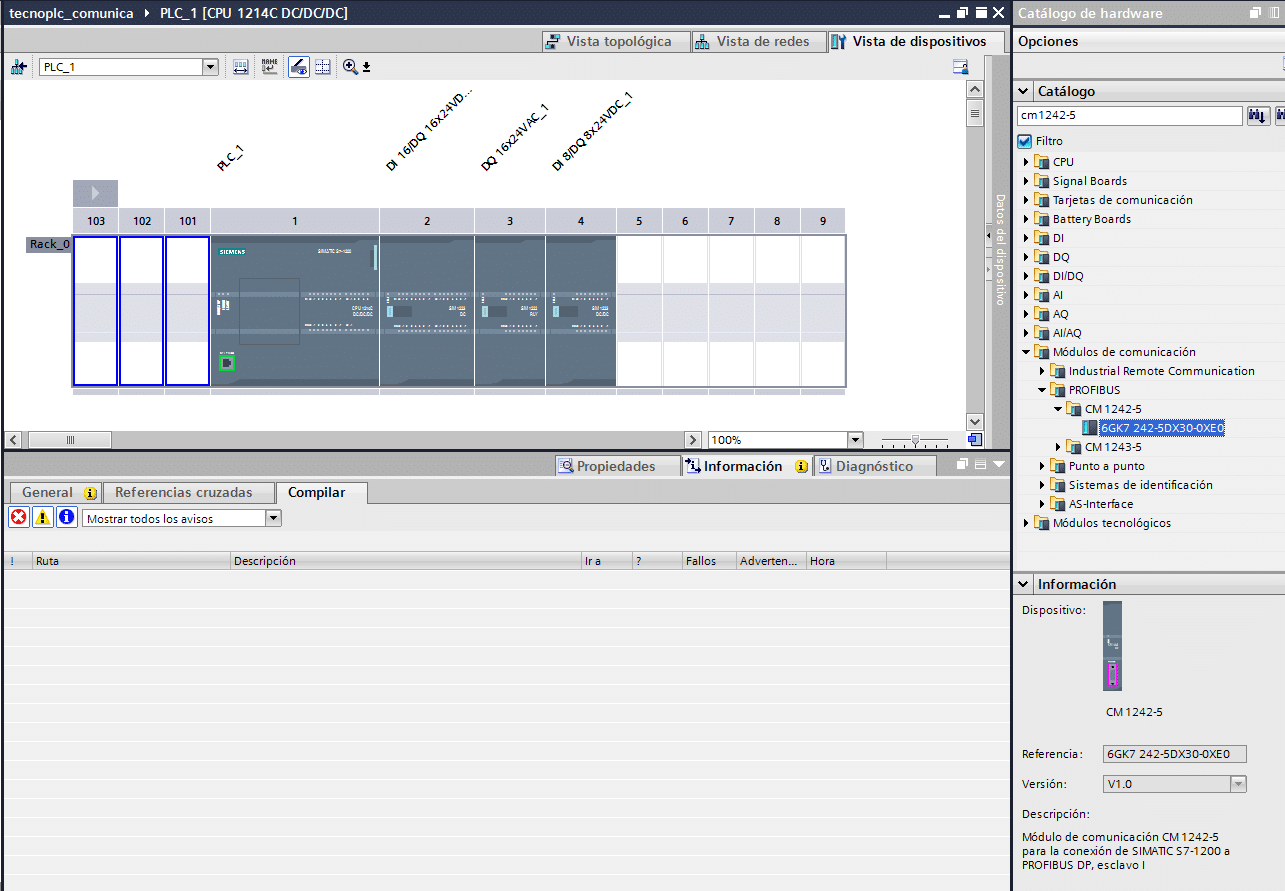The image size is (1285, 891).
Task: Click the float icon in Catálogo de hardware title
Action: click(x=1256, y=13)
